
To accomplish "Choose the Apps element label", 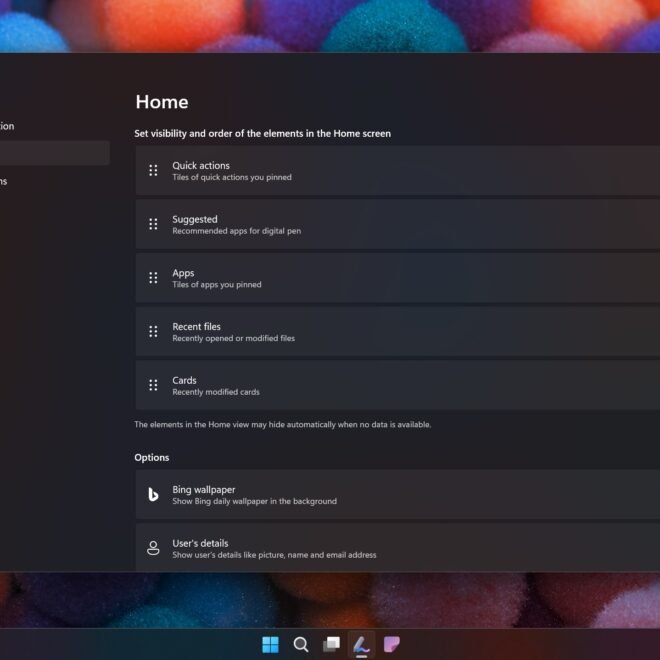I will pyautogui.click(x=183, y=273).
